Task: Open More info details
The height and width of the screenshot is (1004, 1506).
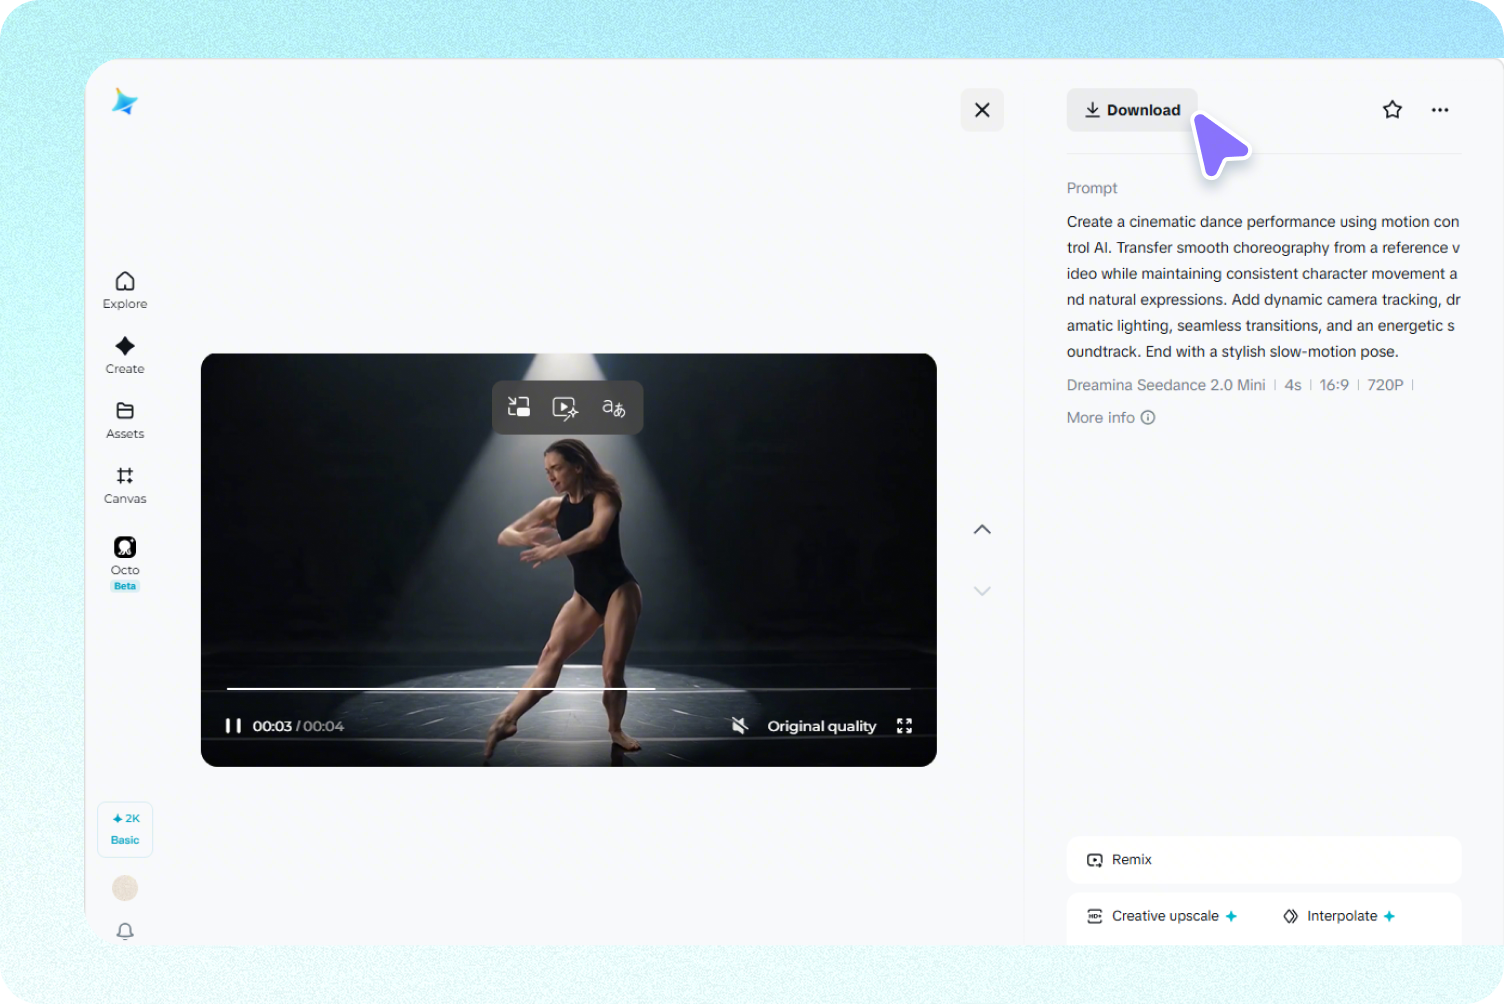Action: (x=1111, y=418)
